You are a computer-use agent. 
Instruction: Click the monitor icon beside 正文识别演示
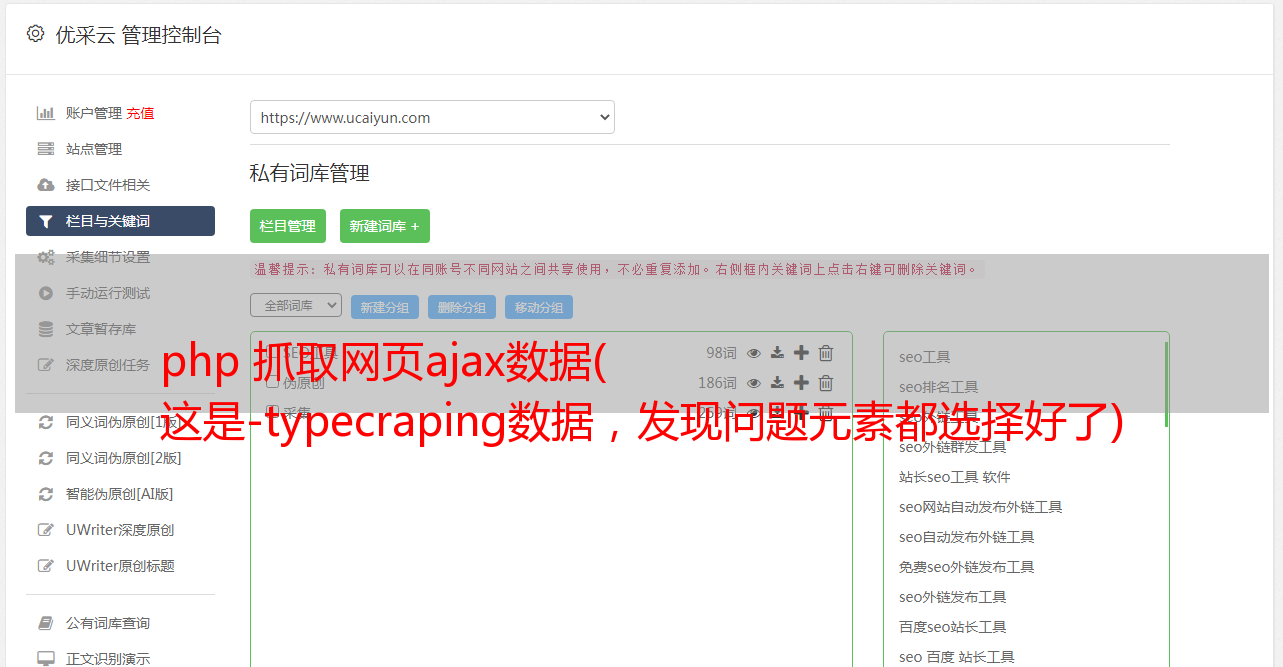point(45,659)
